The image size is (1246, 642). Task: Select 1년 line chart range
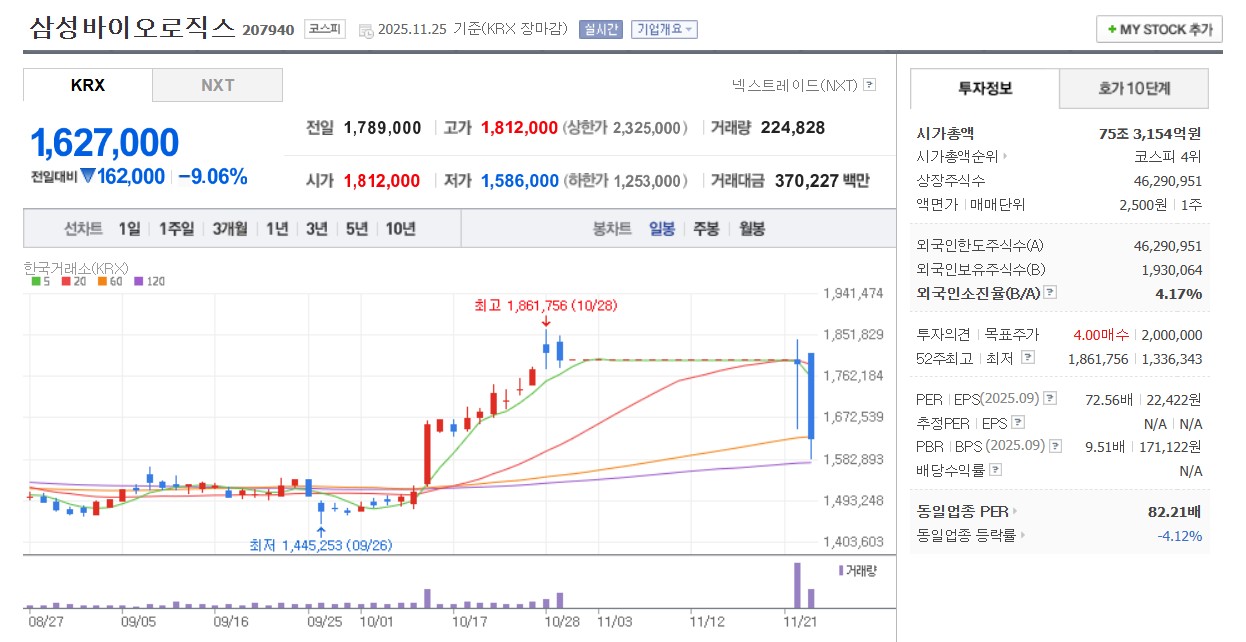(x=277, y=228)
